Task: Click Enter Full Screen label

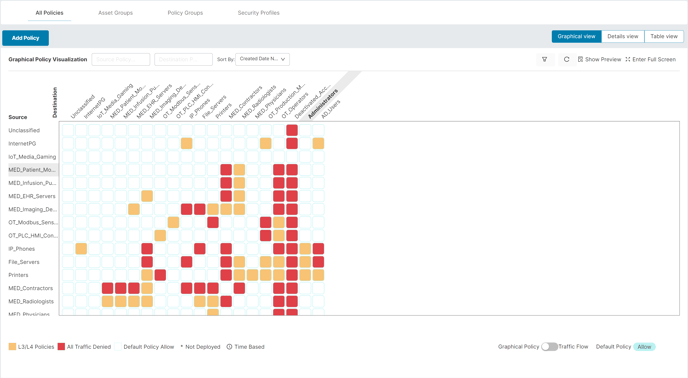Action: [654, 59]
